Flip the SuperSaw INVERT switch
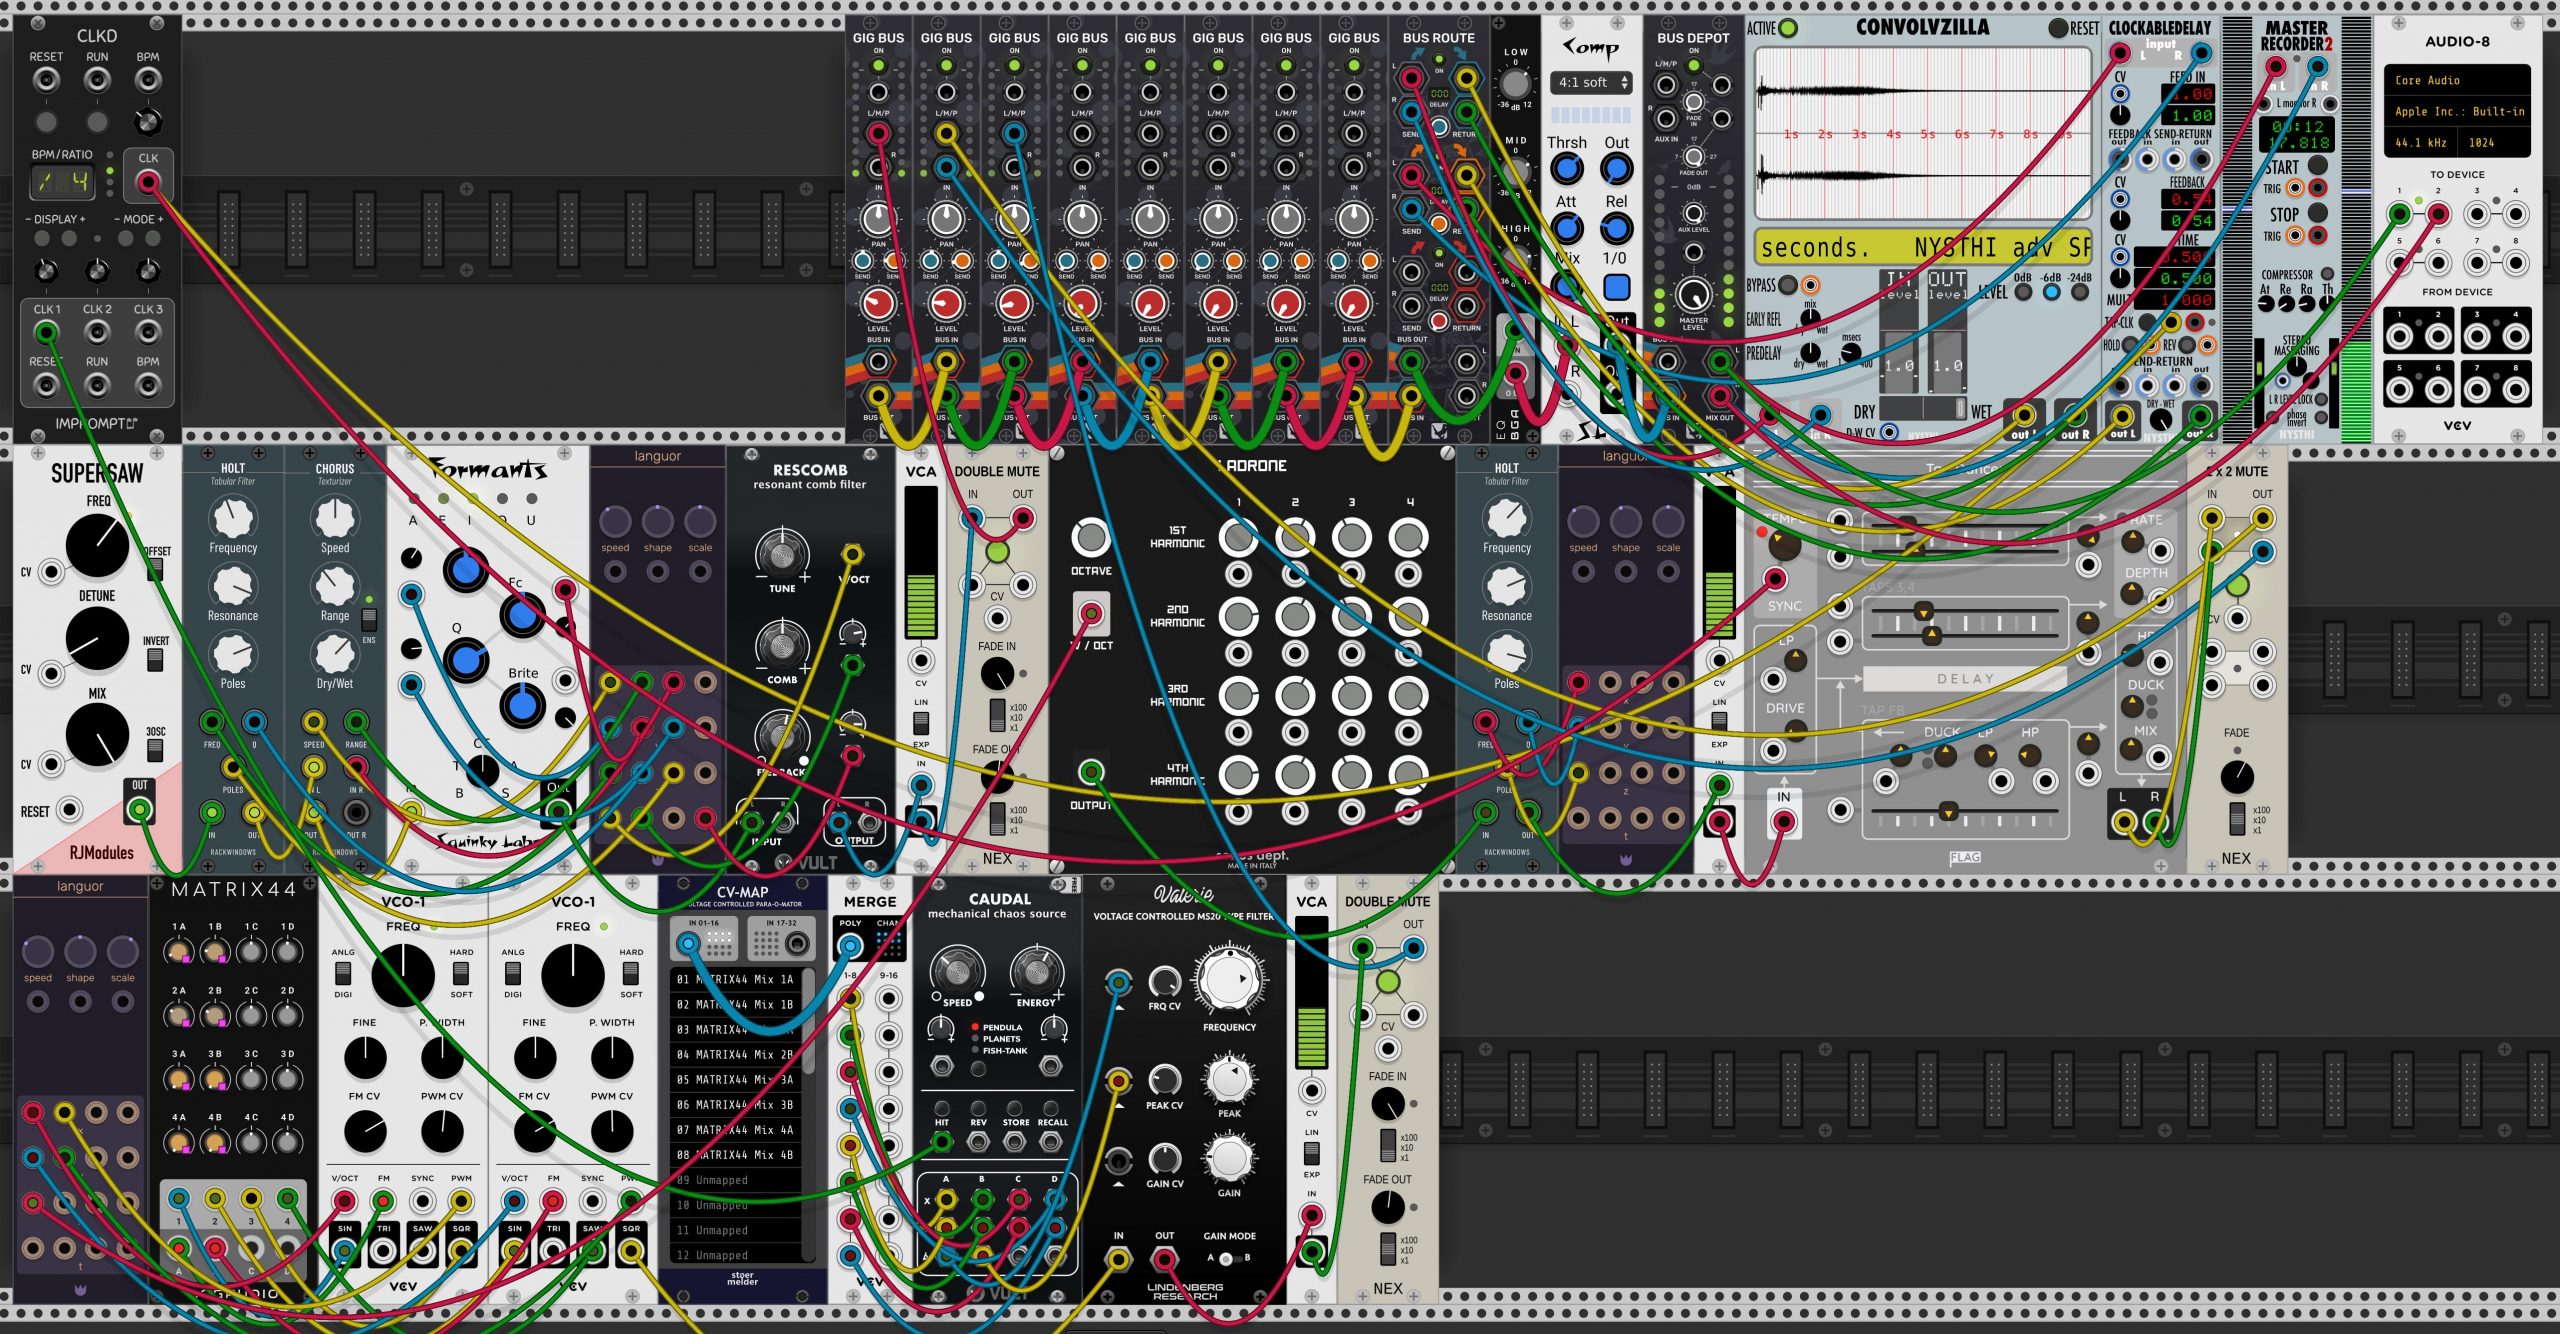Screen dimensions: 2560x1334 [155, 660]
